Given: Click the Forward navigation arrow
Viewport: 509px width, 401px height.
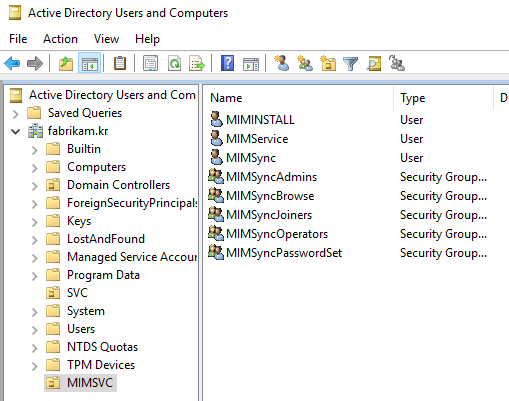Looking at the screenshot, I should pos(35,63).
